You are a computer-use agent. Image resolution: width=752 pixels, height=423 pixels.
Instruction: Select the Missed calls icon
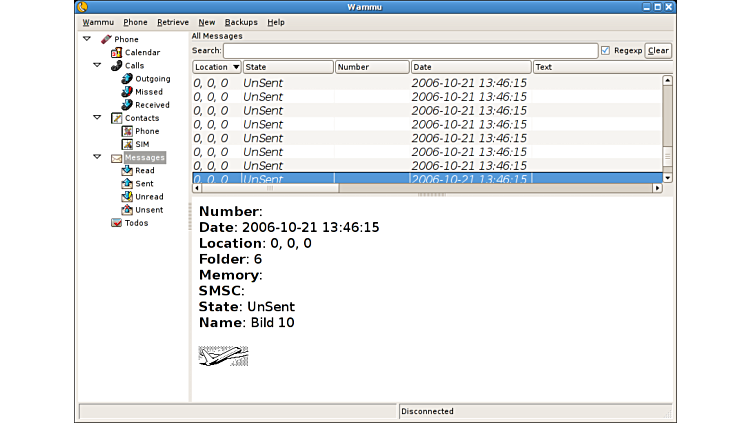(127, 91)
